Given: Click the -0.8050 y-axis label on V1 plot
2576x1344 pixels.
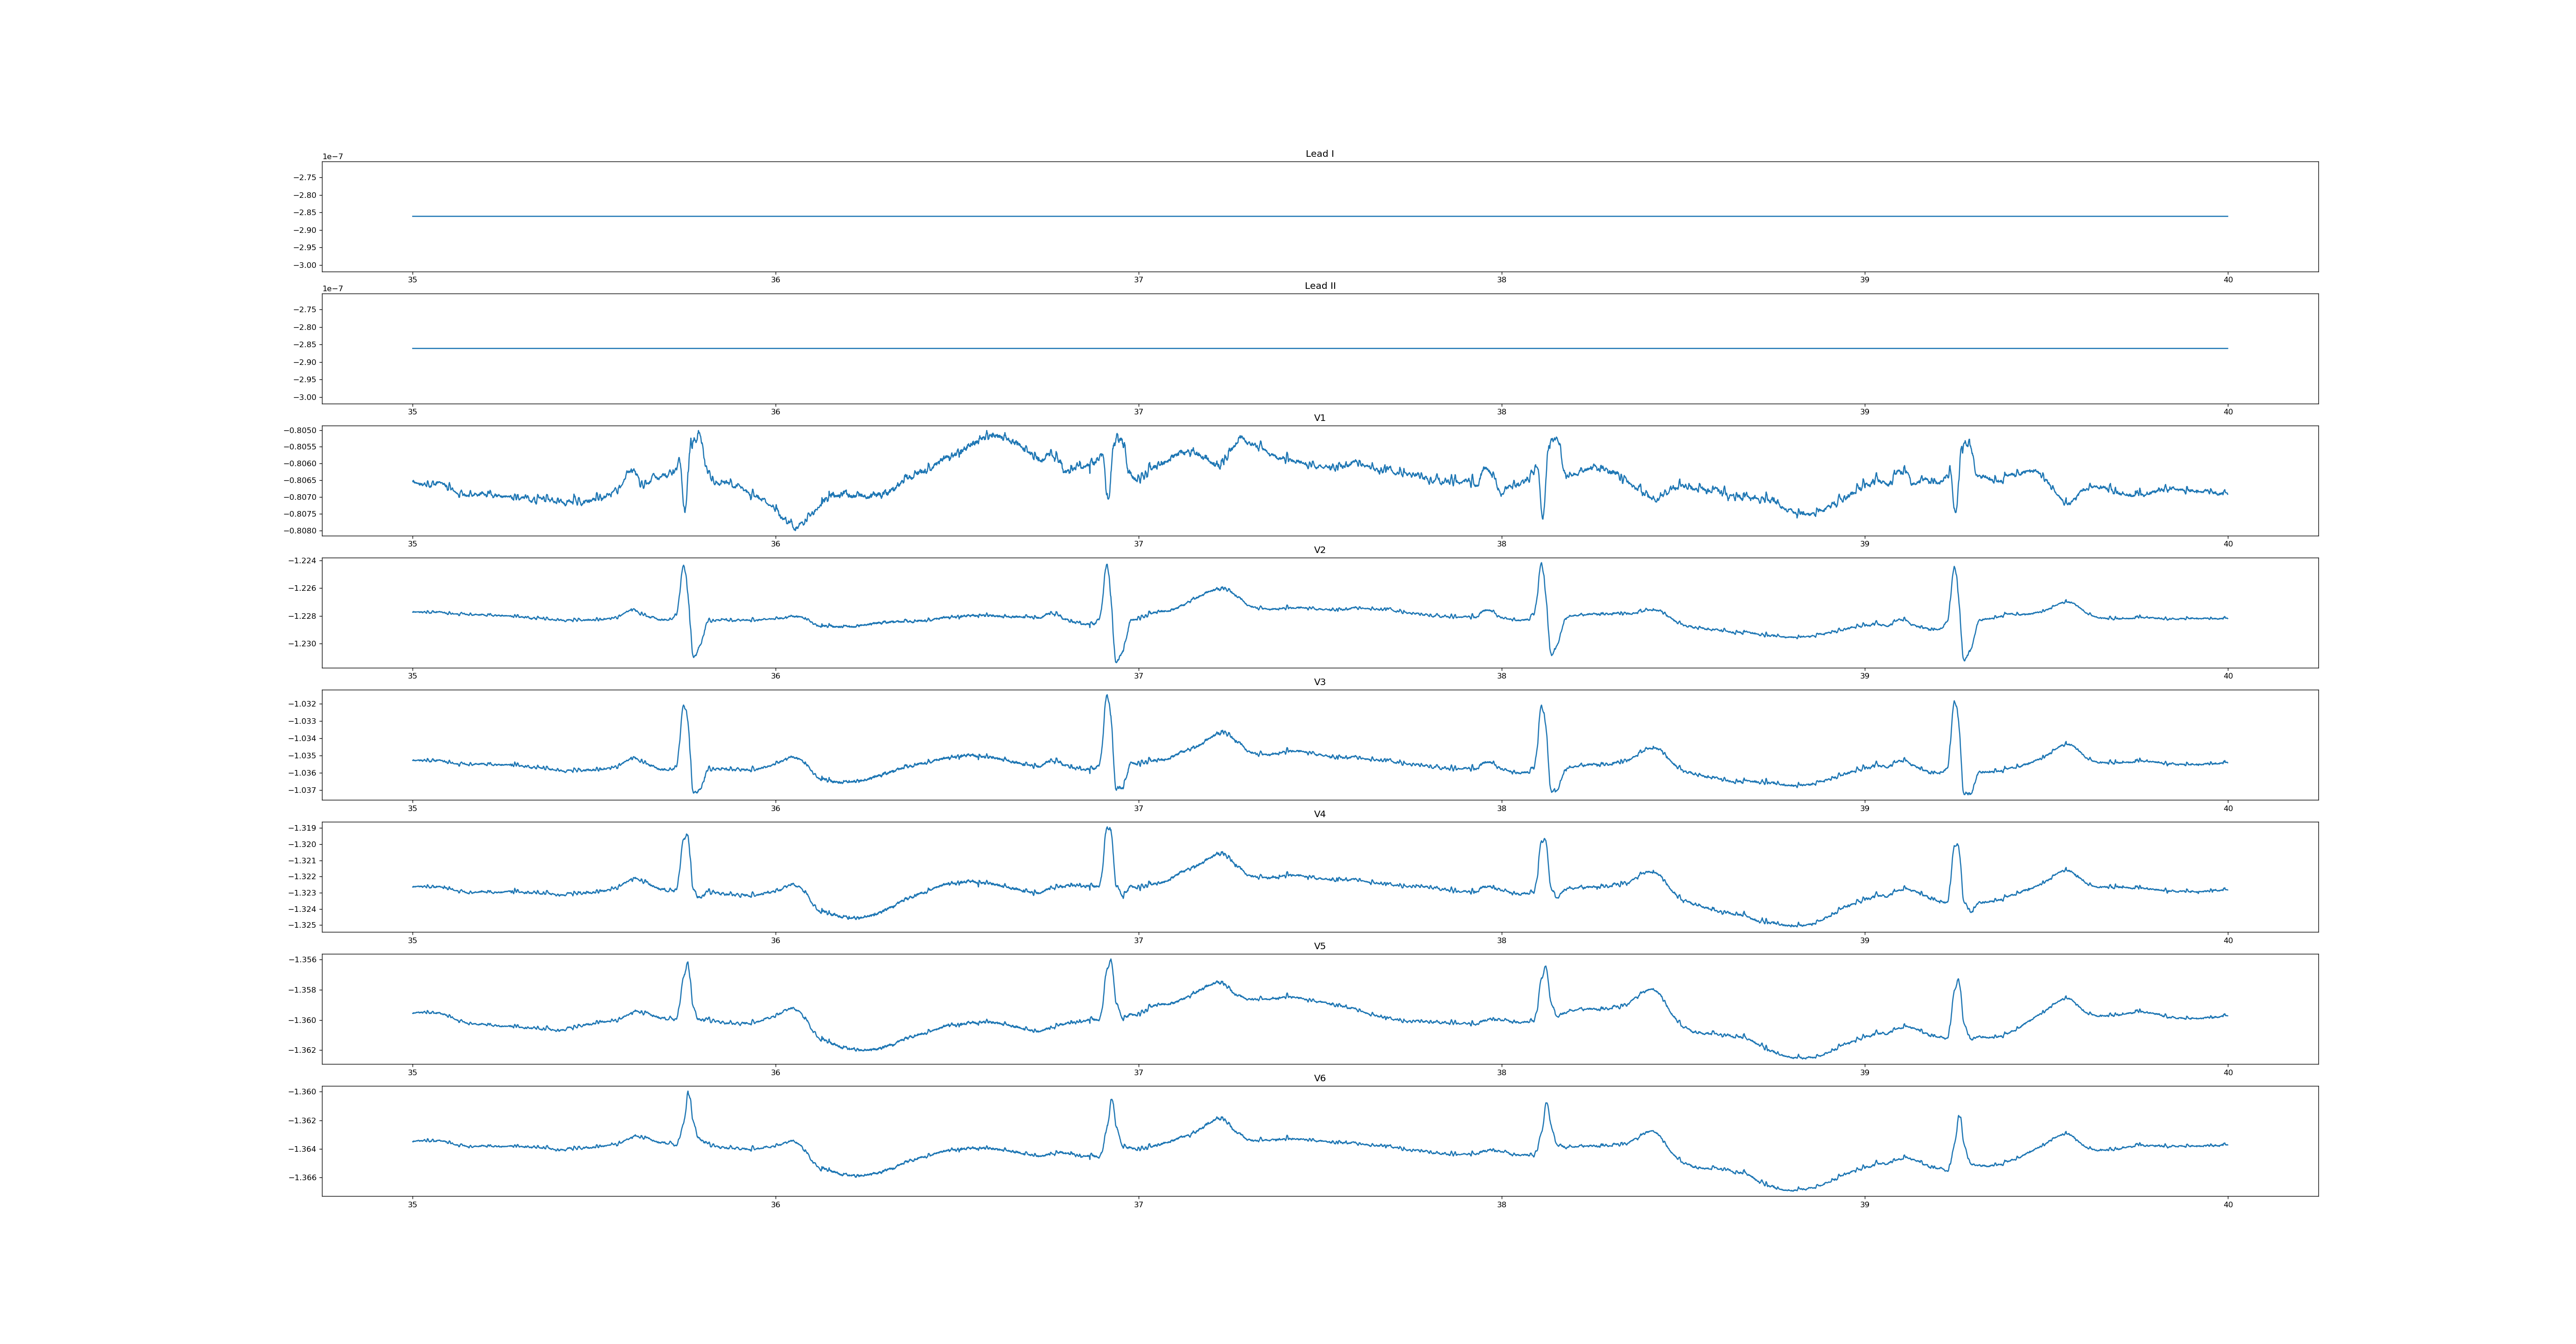Looking at the screenshot, I should pos(300,430).
